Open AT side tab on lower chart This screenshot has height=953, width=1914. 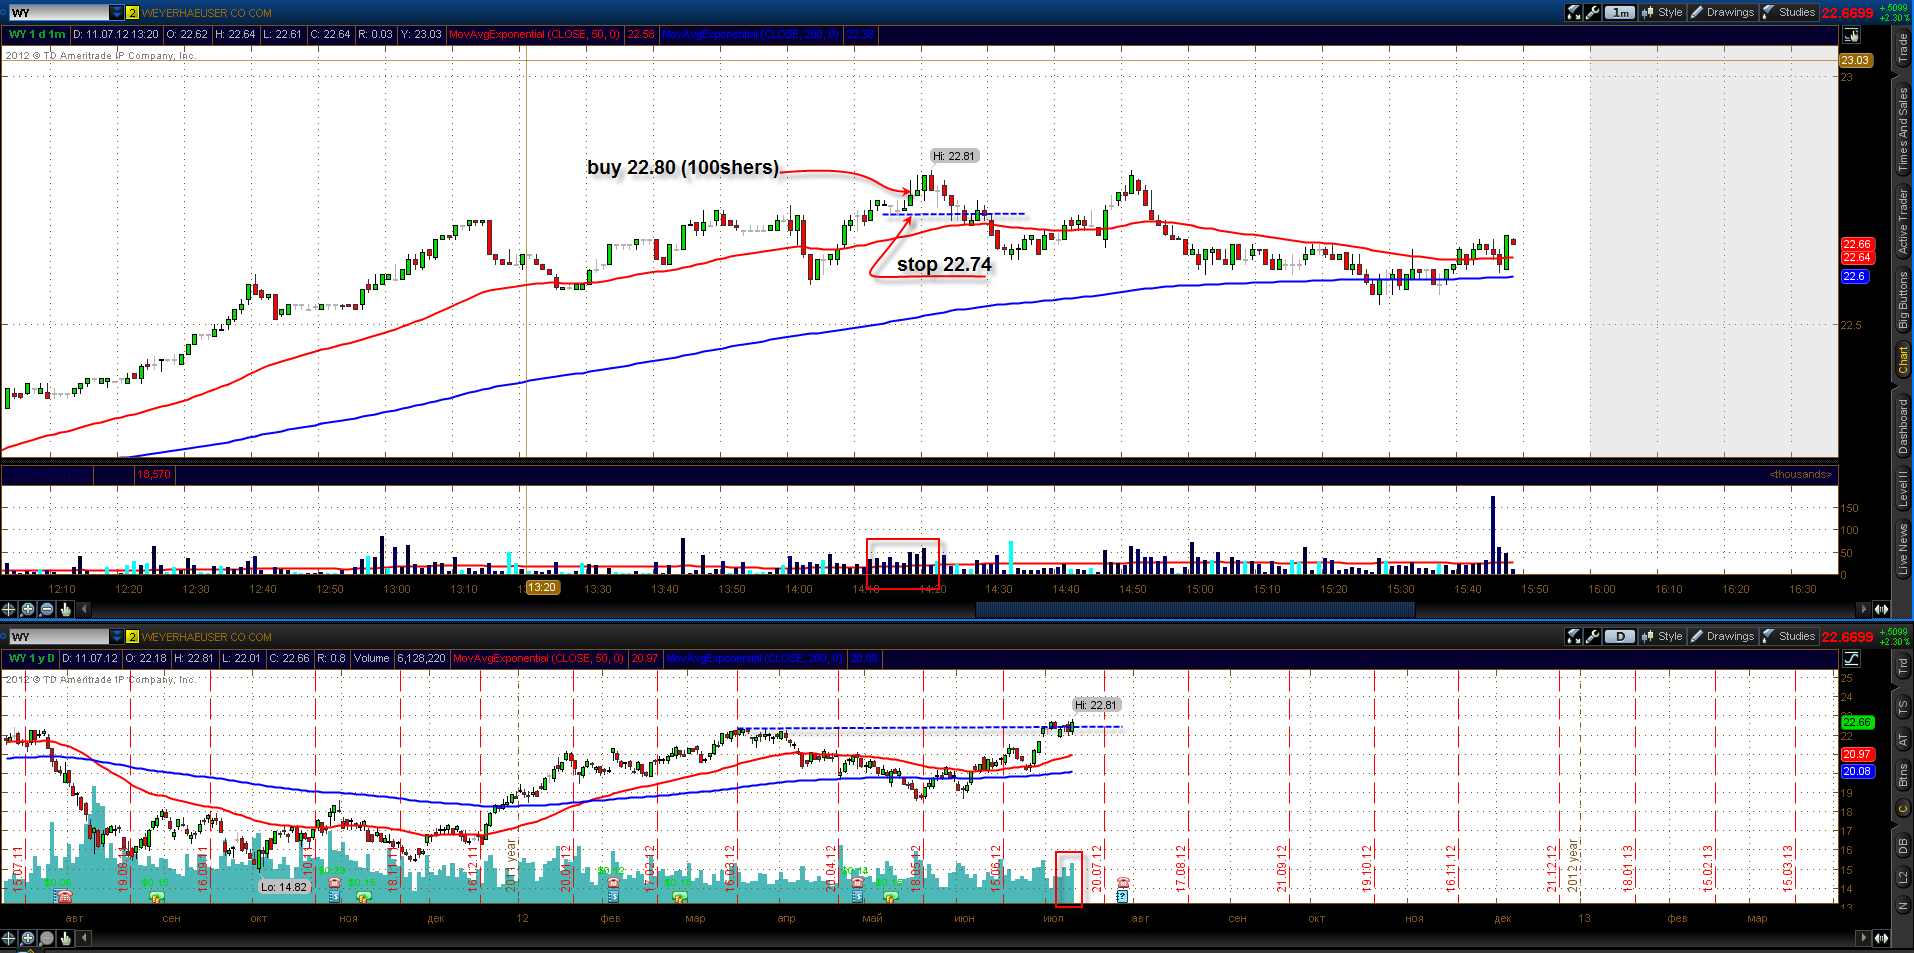tap(1903, 741)
